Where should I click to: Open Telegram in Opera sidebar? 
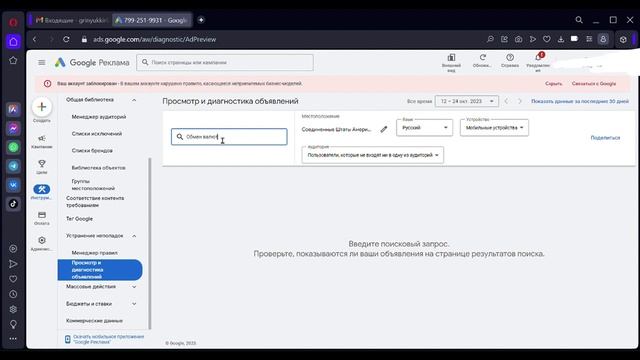tap(13, 166)
